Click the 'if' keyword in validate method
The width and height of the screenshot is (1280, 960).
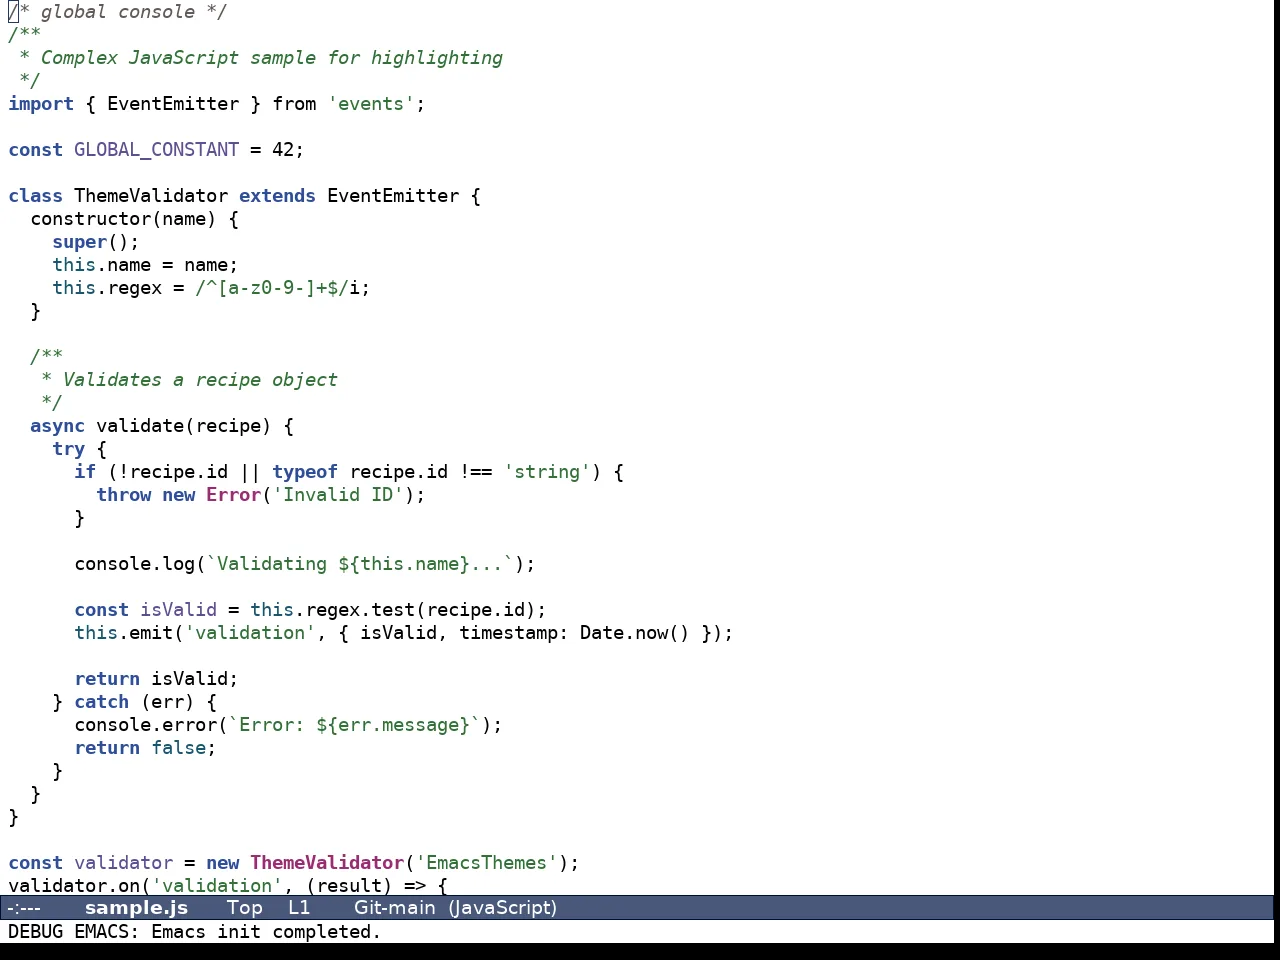pyautogui.click(x=85, y=472)
